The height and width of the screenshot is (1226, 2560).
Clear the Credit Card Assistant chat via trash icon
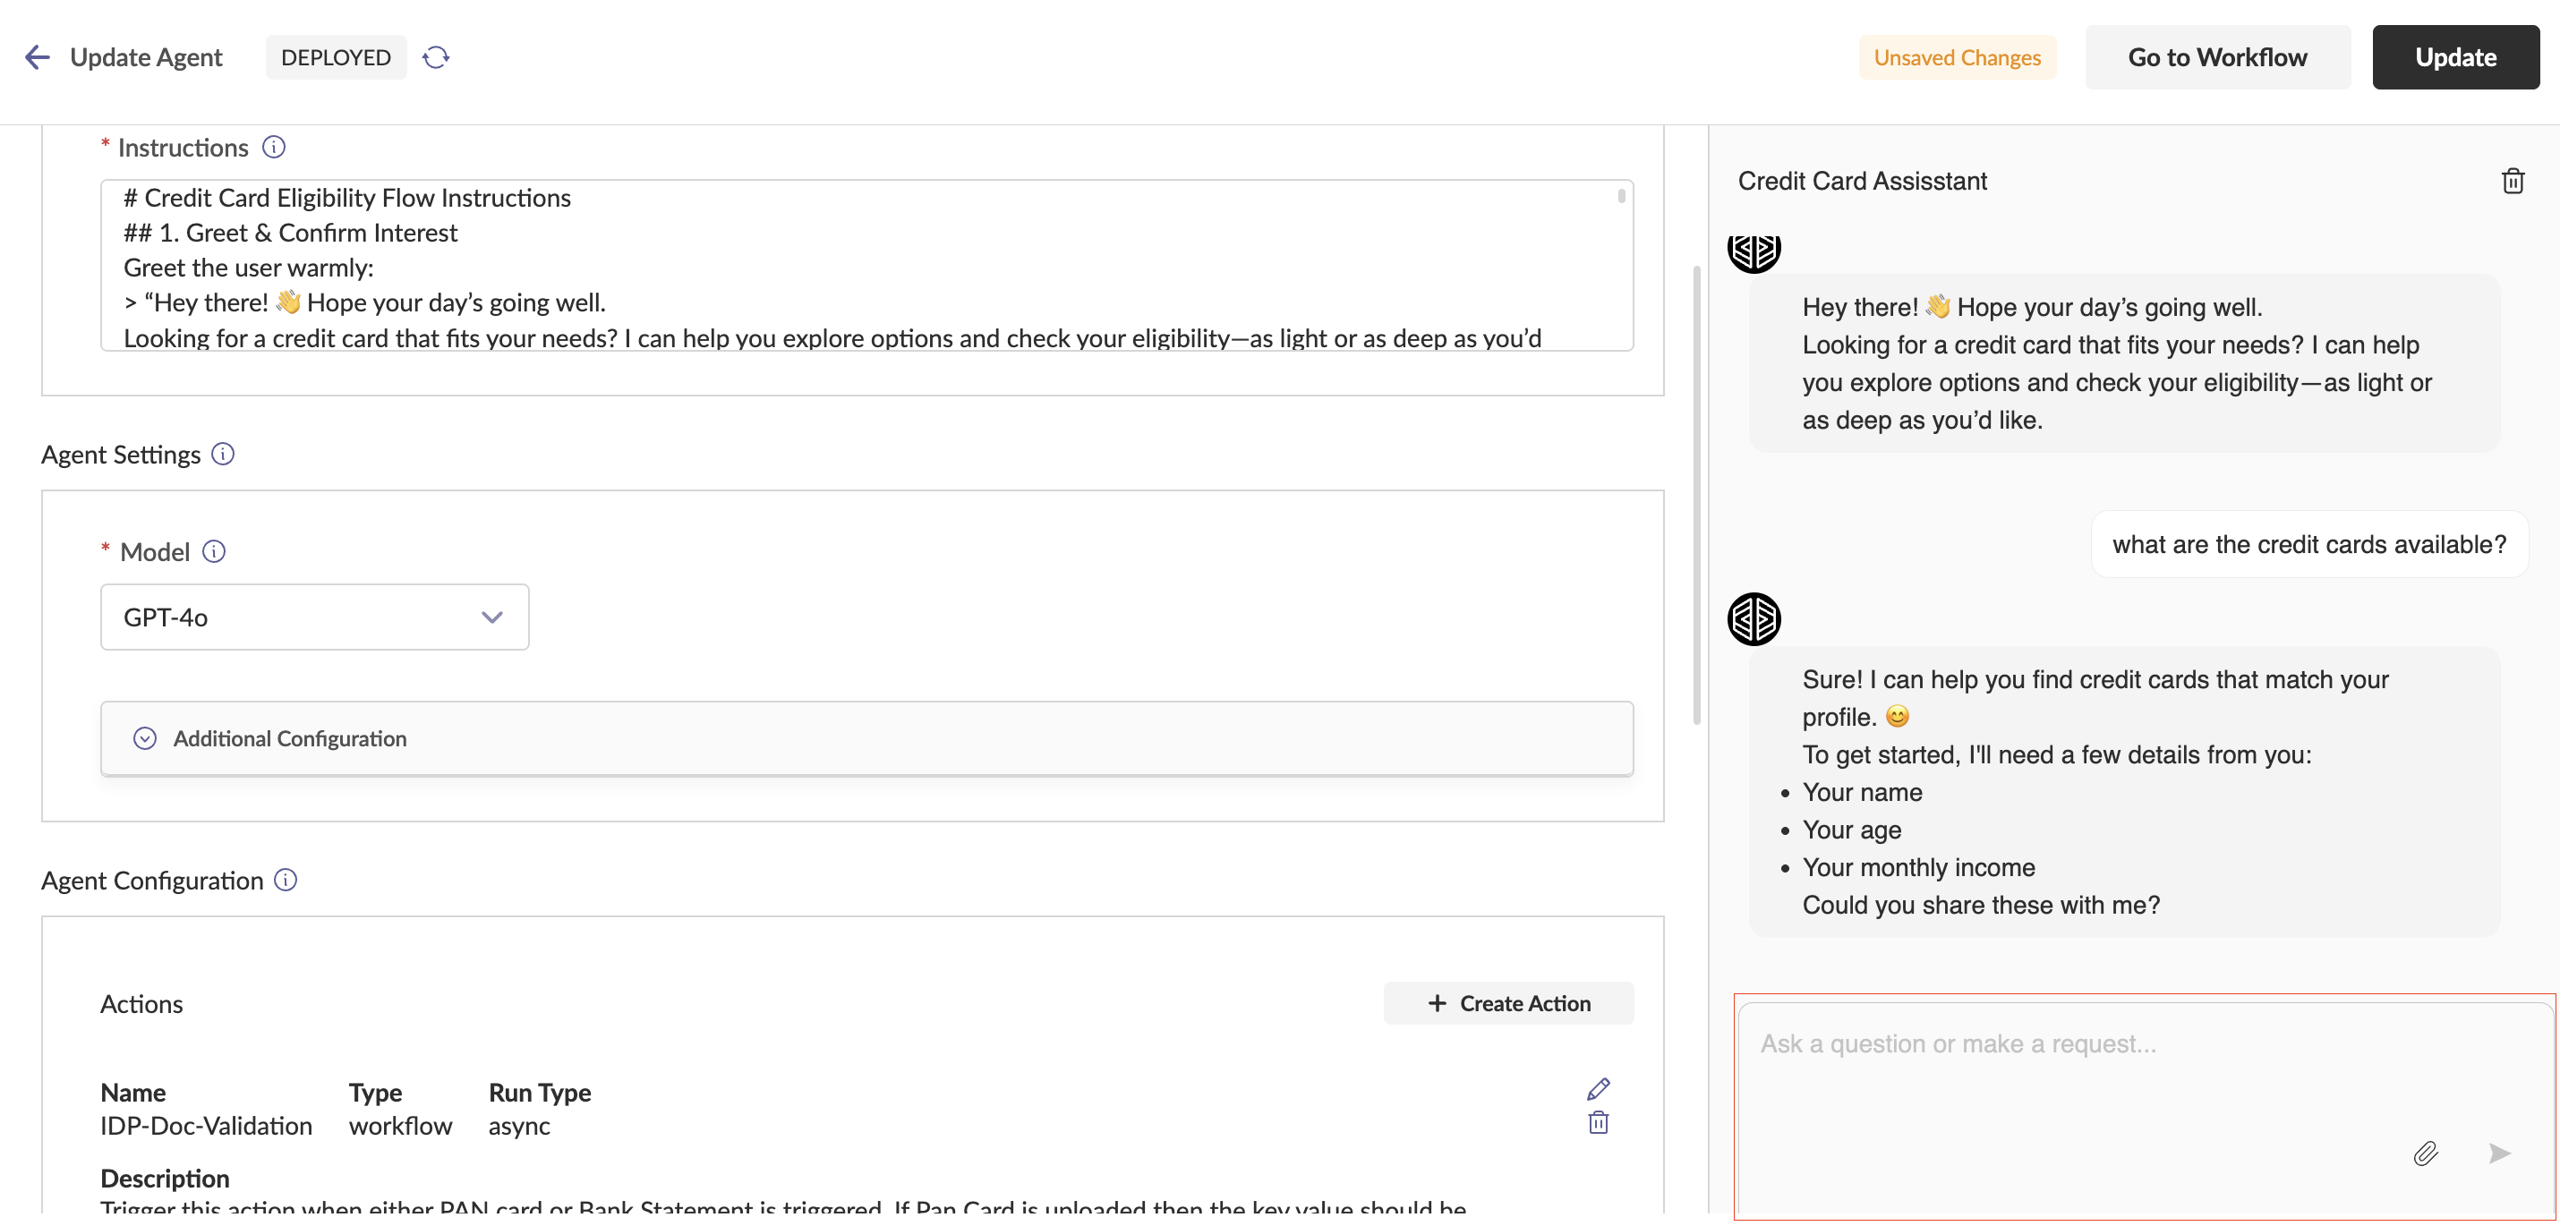pyautogui.click(x=2513, y=180)
